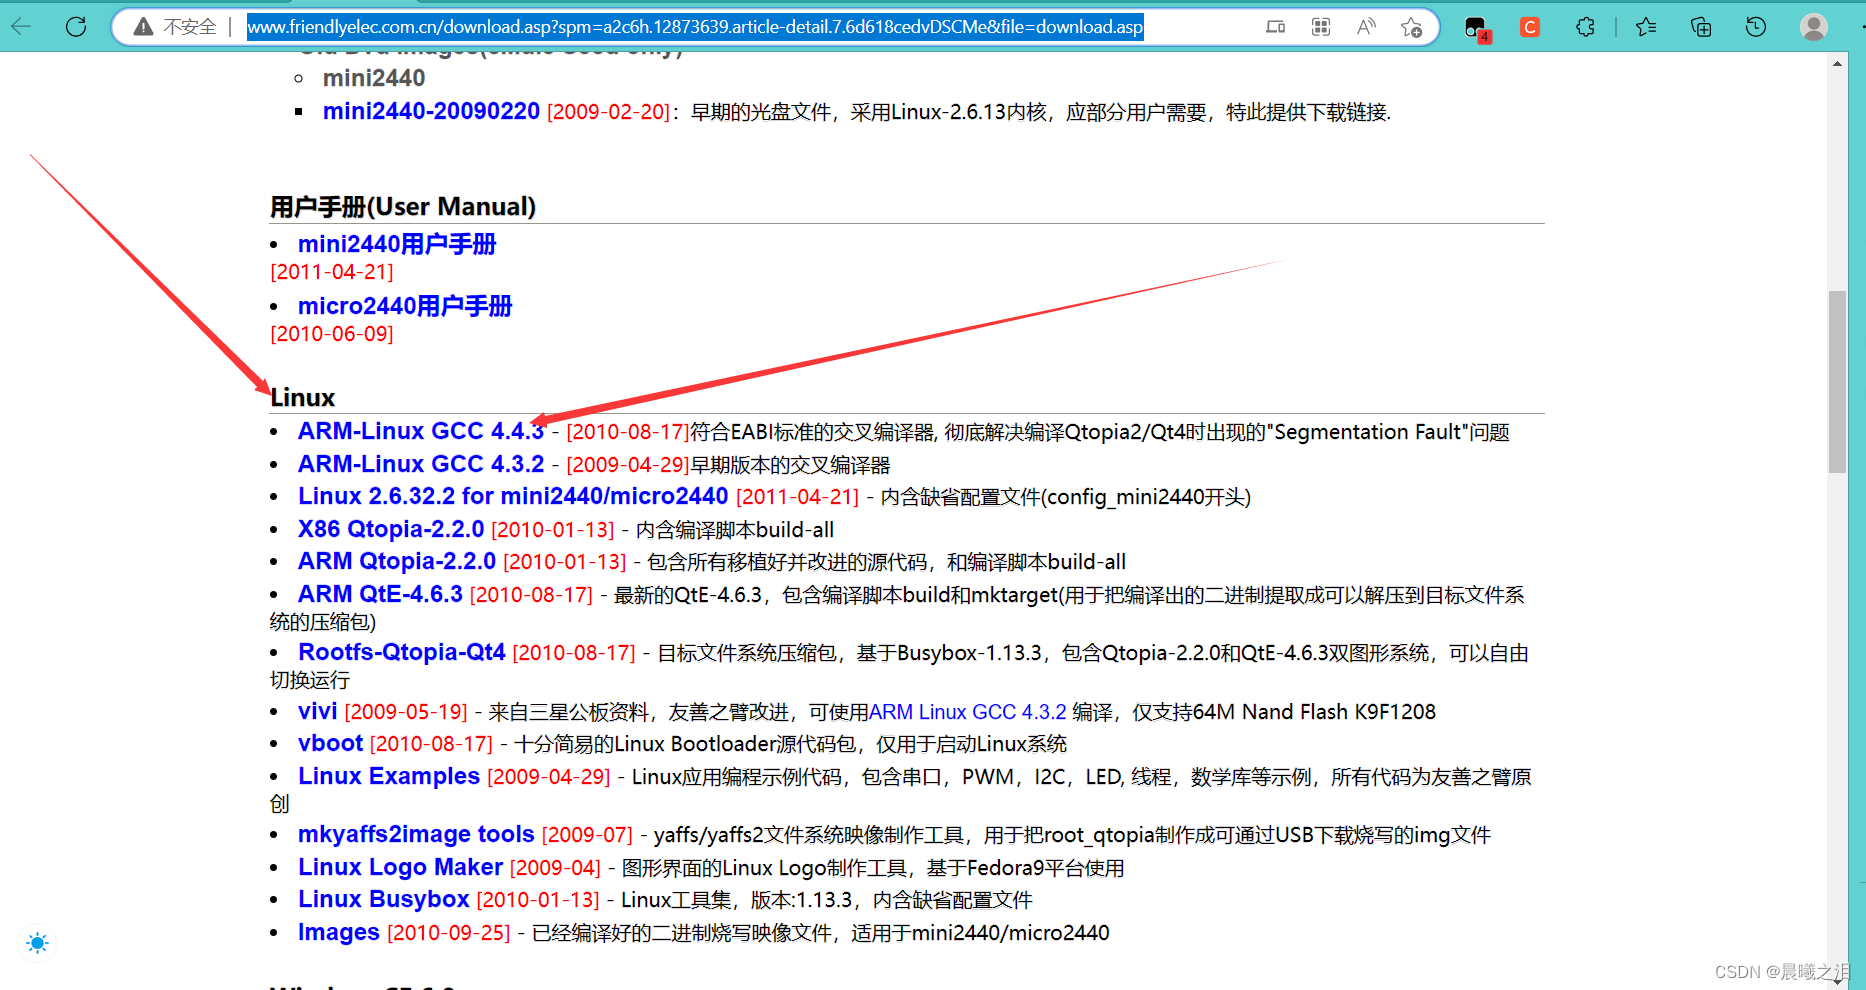Click the extensions puzzle icon
This screenshot has width=1866, height=990.
point(1585,27)
